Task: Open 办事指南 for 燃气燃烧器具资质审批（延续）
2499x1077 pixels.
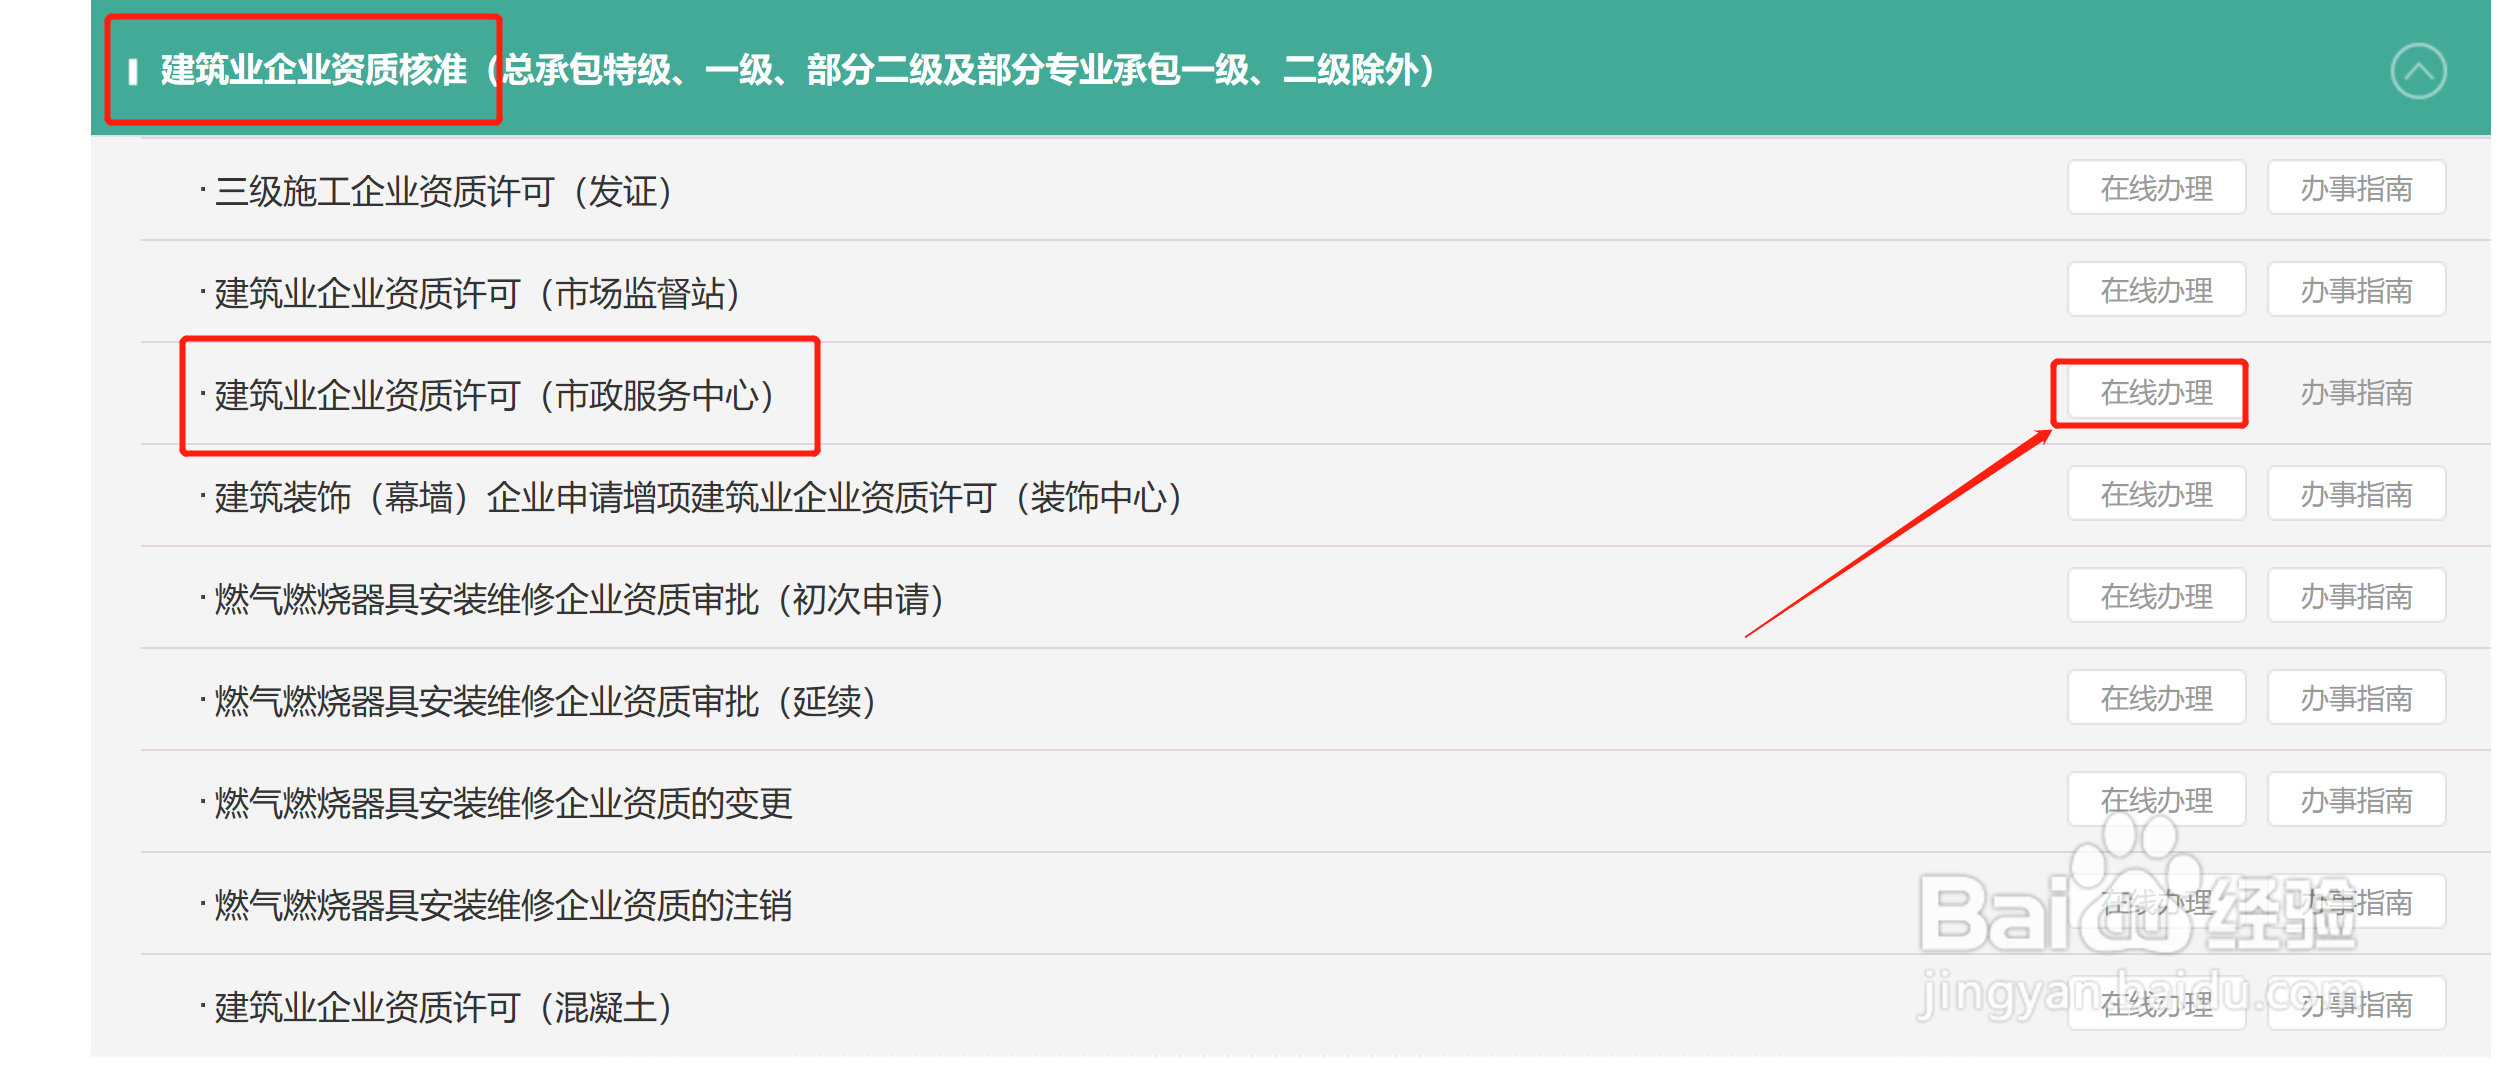Action: pos(2355,698)
